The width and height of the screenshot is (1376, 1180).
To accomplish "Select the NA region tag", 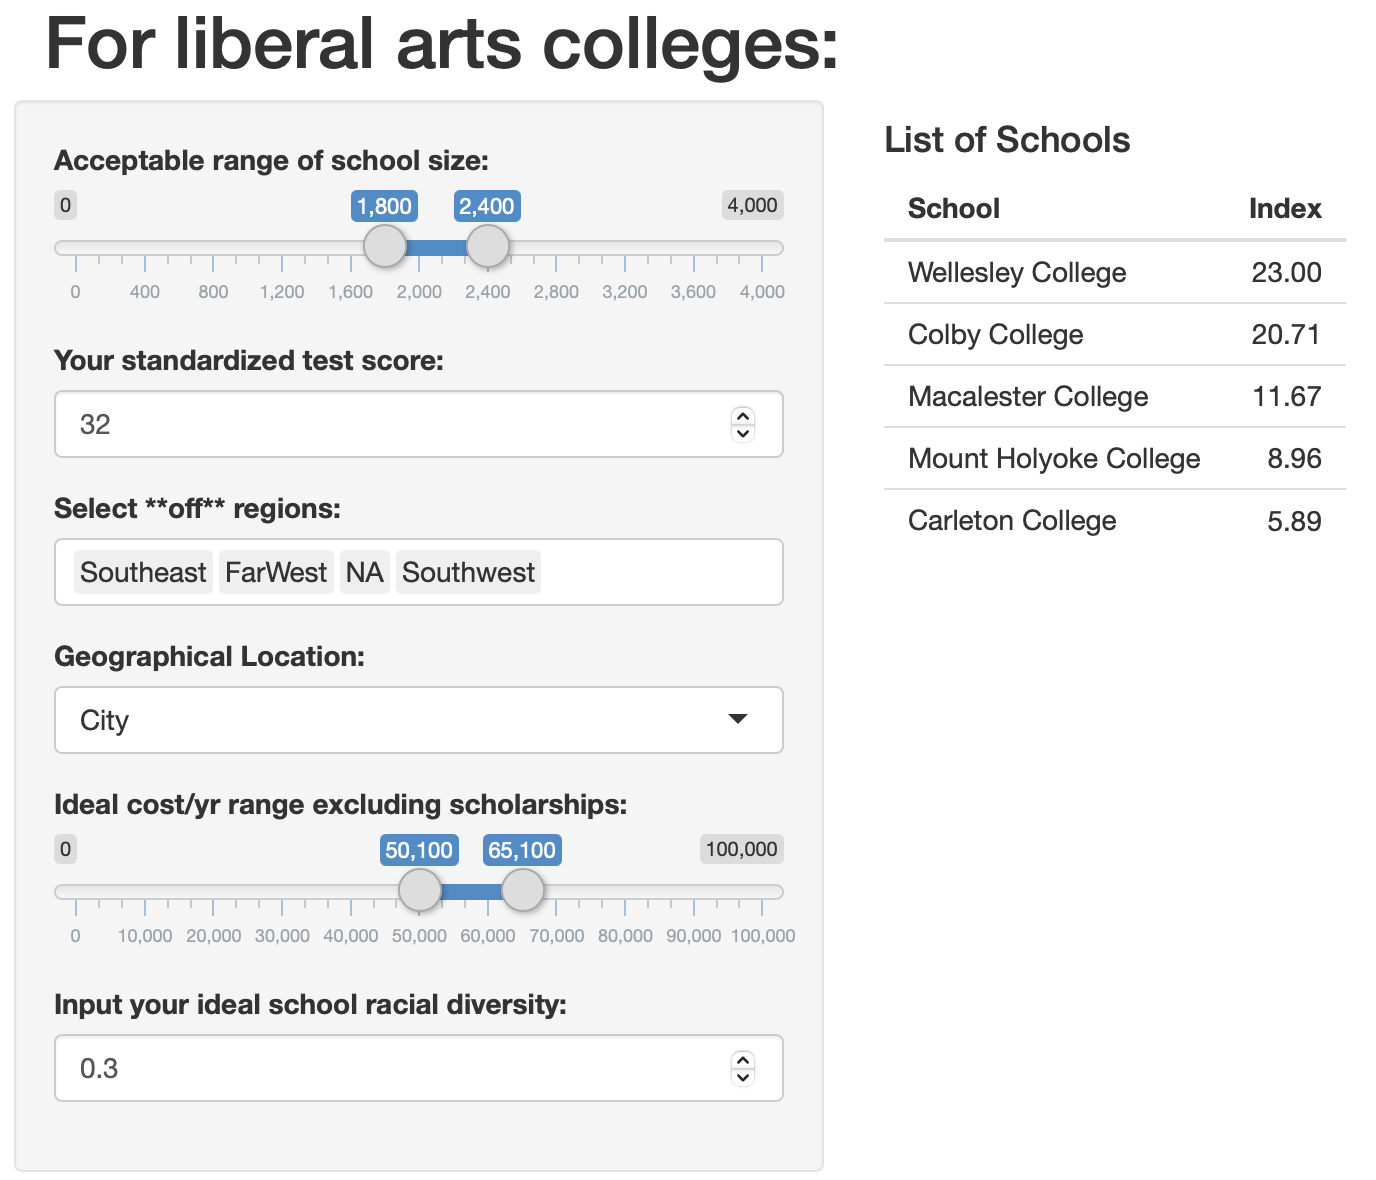I will [x=364, y=572].
